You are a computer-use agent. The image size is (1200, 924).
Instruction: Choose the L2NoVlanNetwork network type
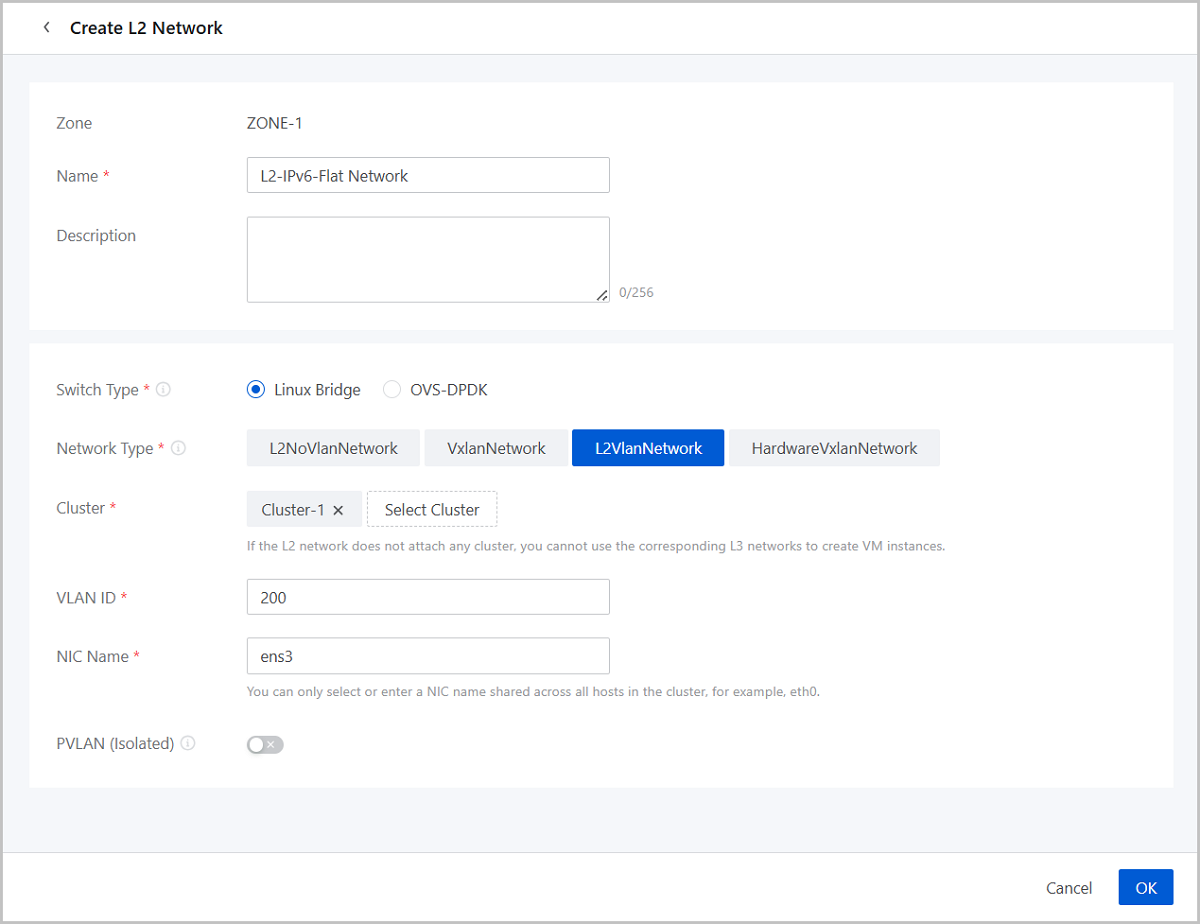click(x=333, y=449)
